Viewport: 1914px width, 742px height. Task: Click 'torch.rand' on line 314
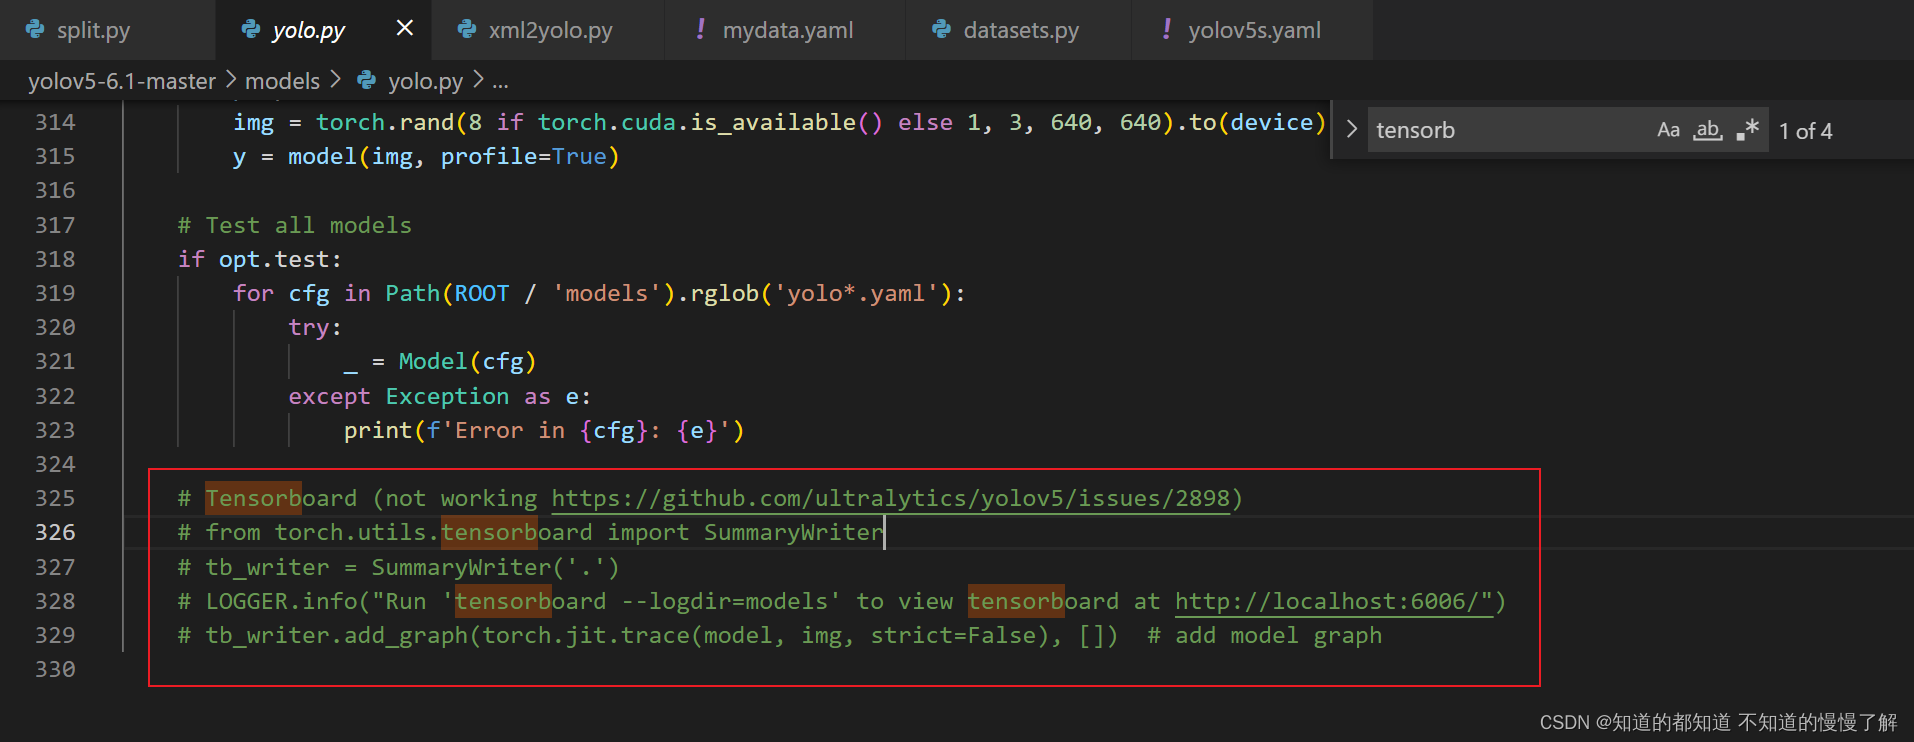385,122
